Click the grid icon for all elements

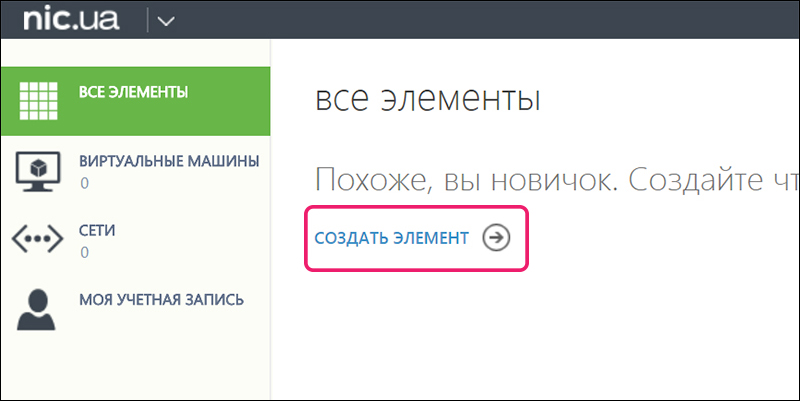tap(40, 98)
